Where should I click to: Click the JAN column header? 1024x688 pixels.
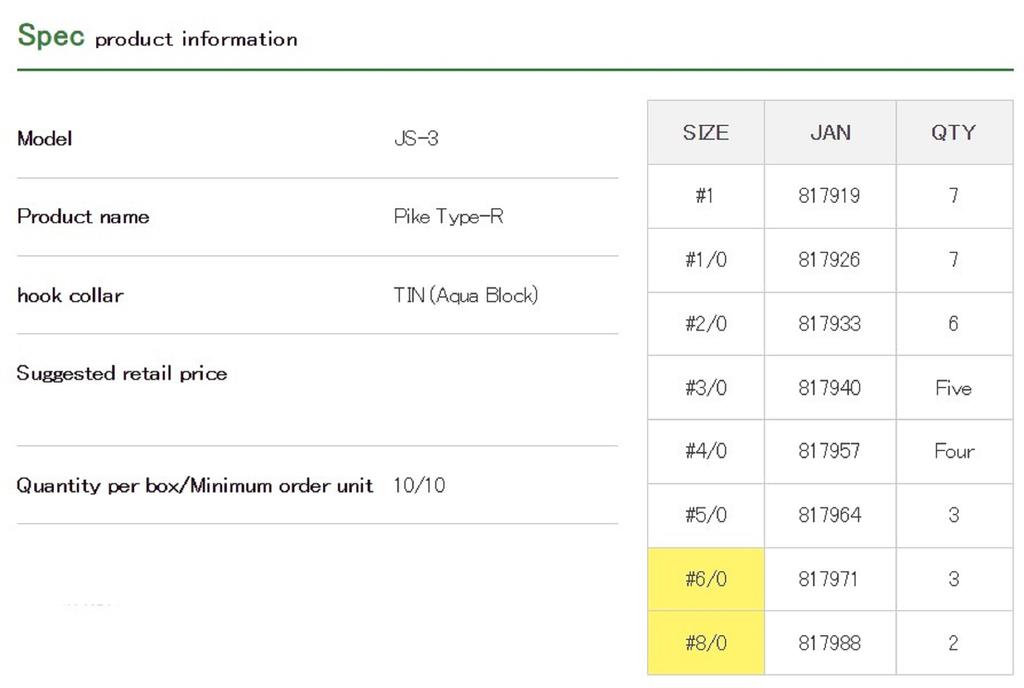click(x=830, y=132)
